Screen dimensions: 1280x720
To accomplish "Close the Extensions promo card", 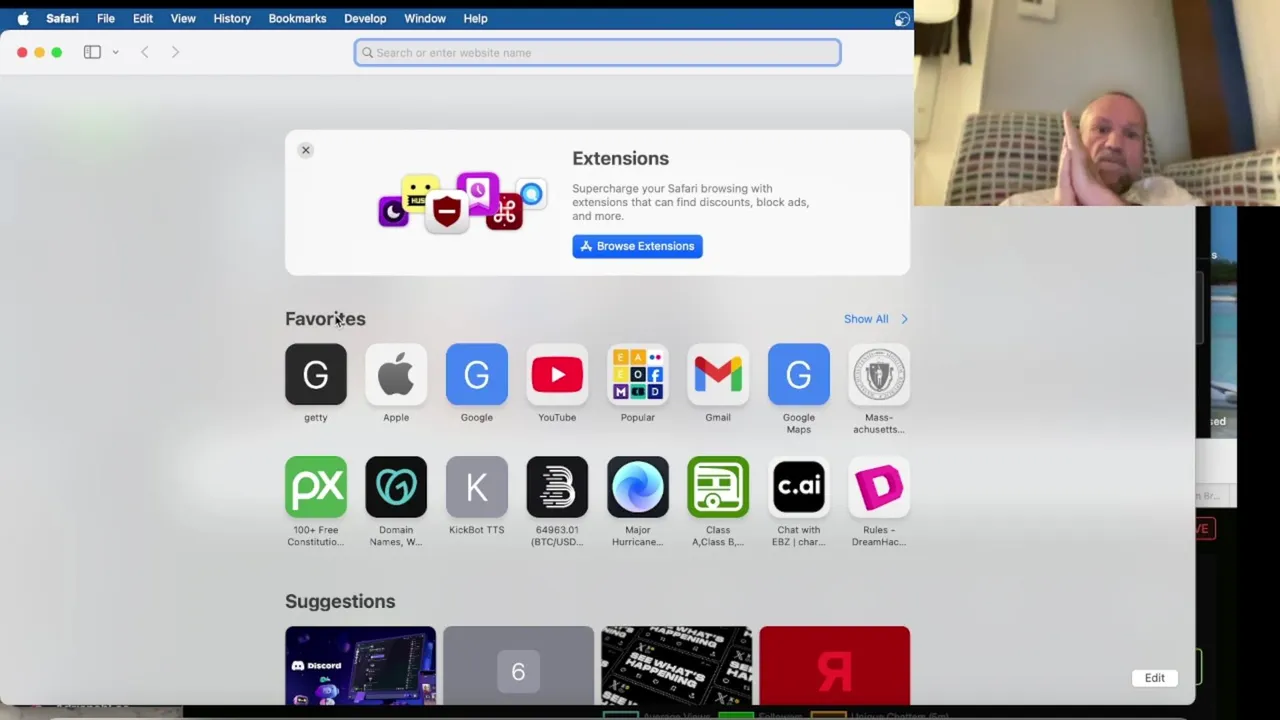I will pyautogui.click(x=306, y=150).
